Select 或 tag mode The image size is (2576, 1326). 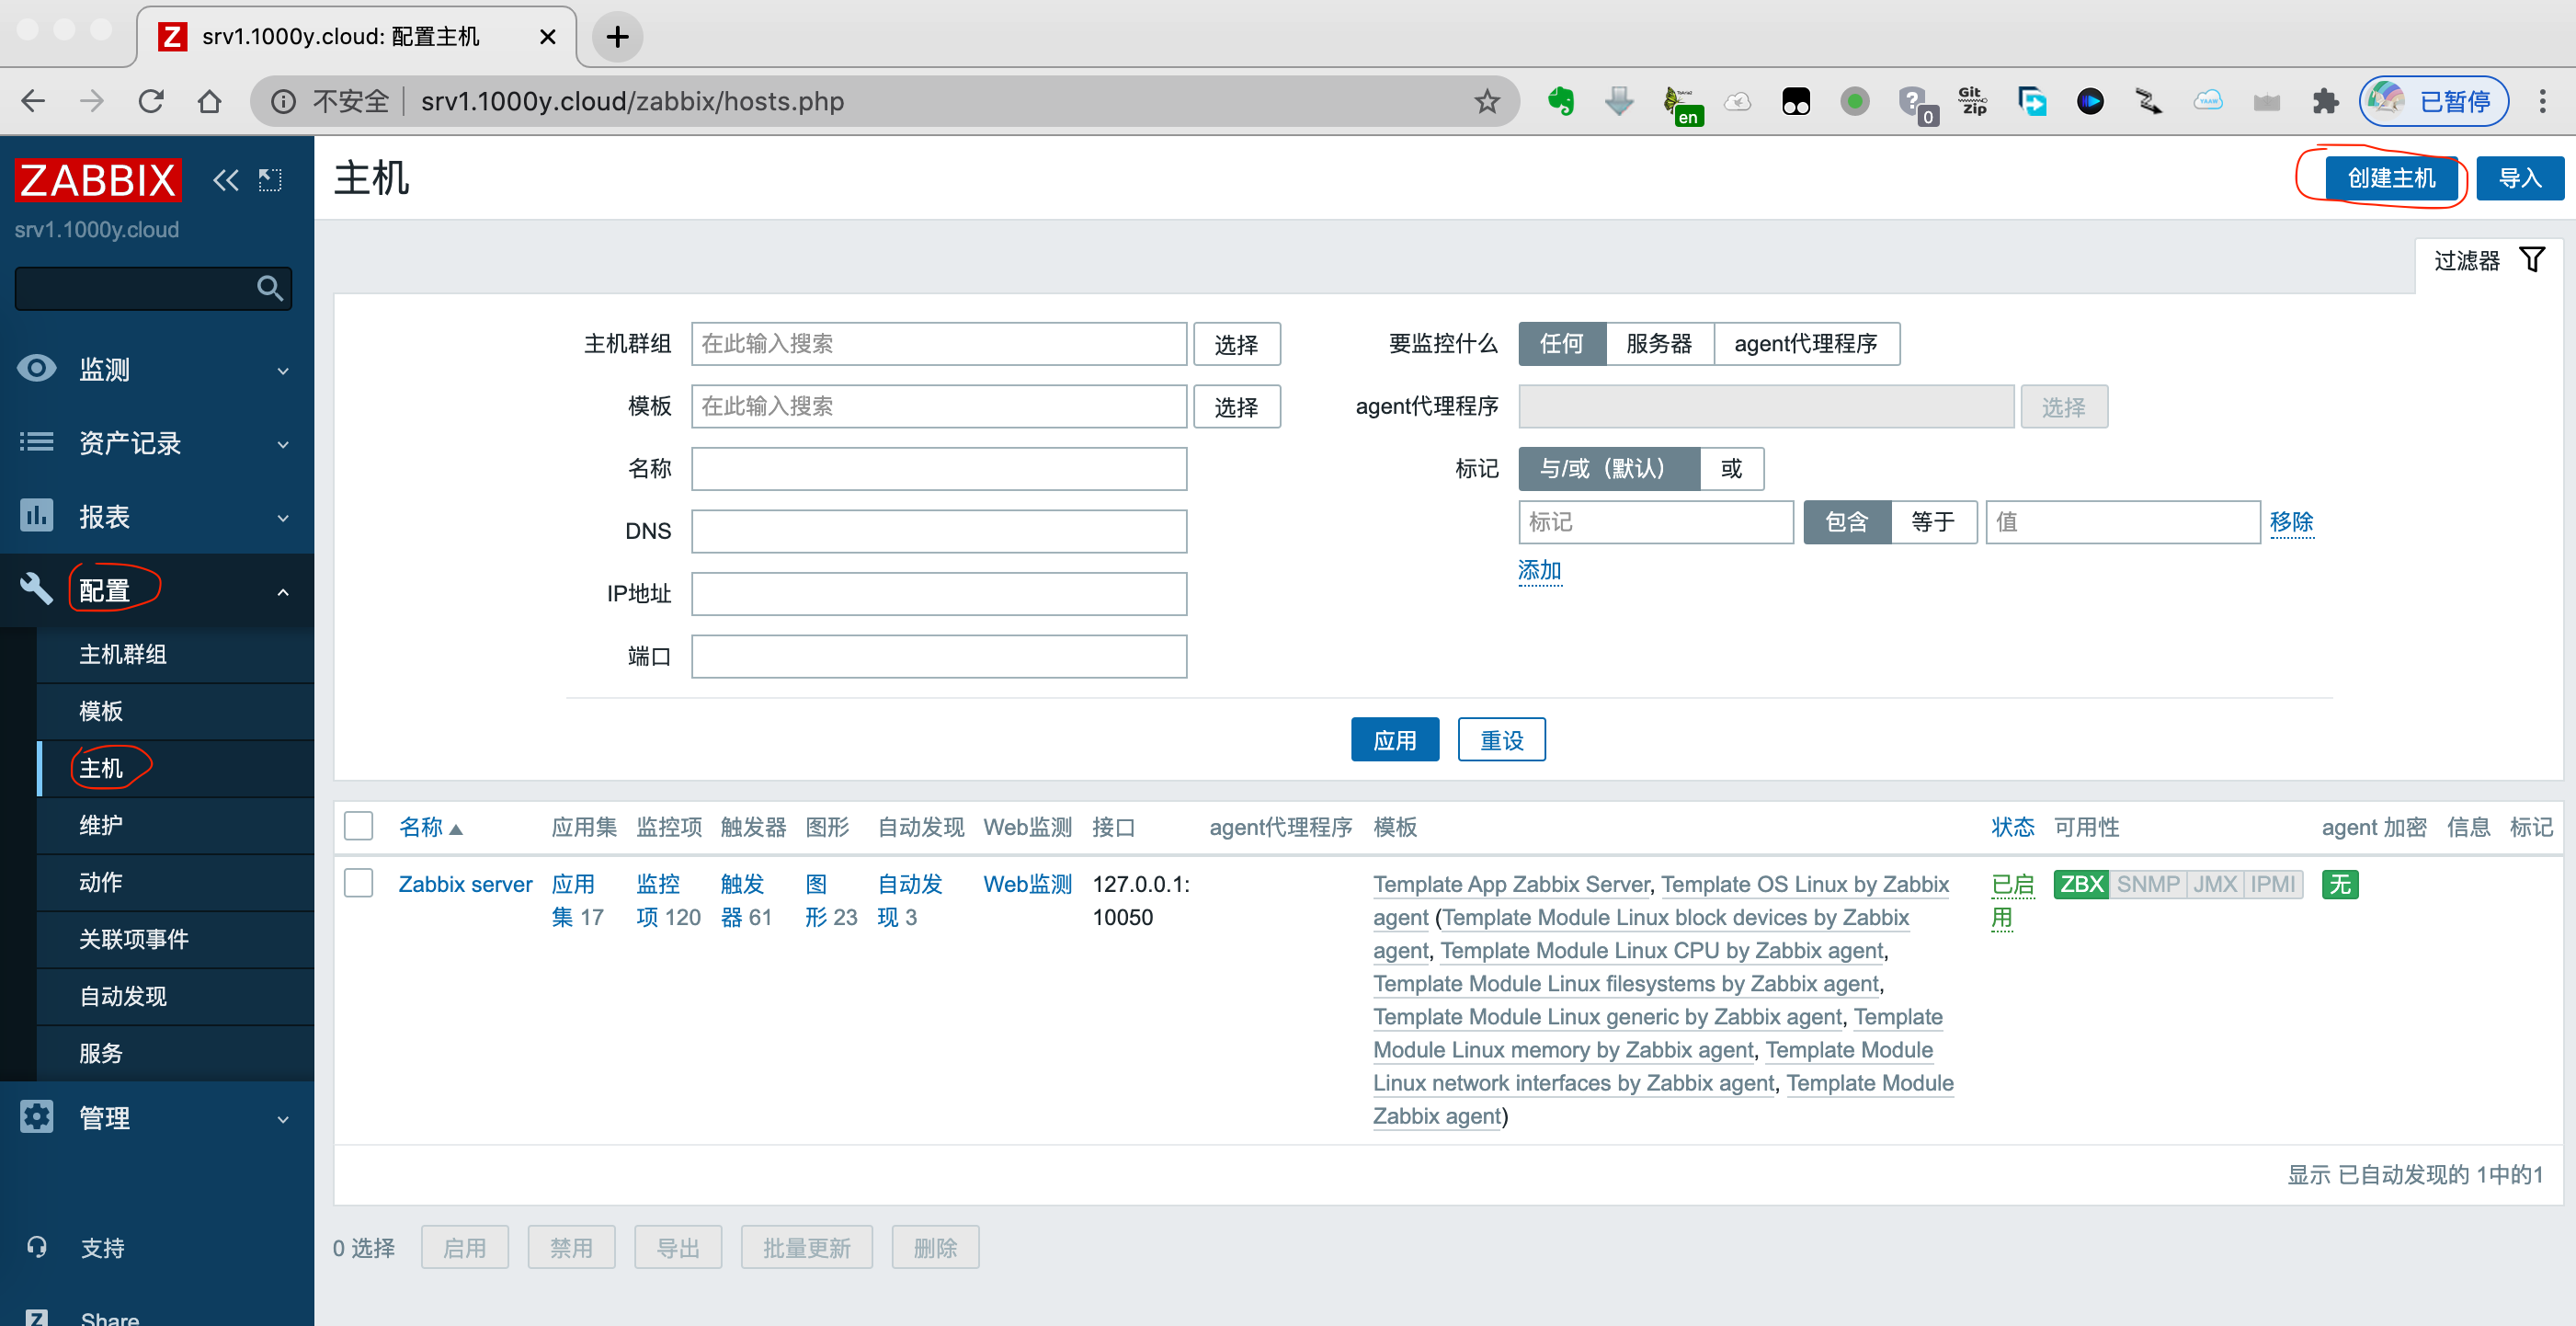(x=1731, y=468)
